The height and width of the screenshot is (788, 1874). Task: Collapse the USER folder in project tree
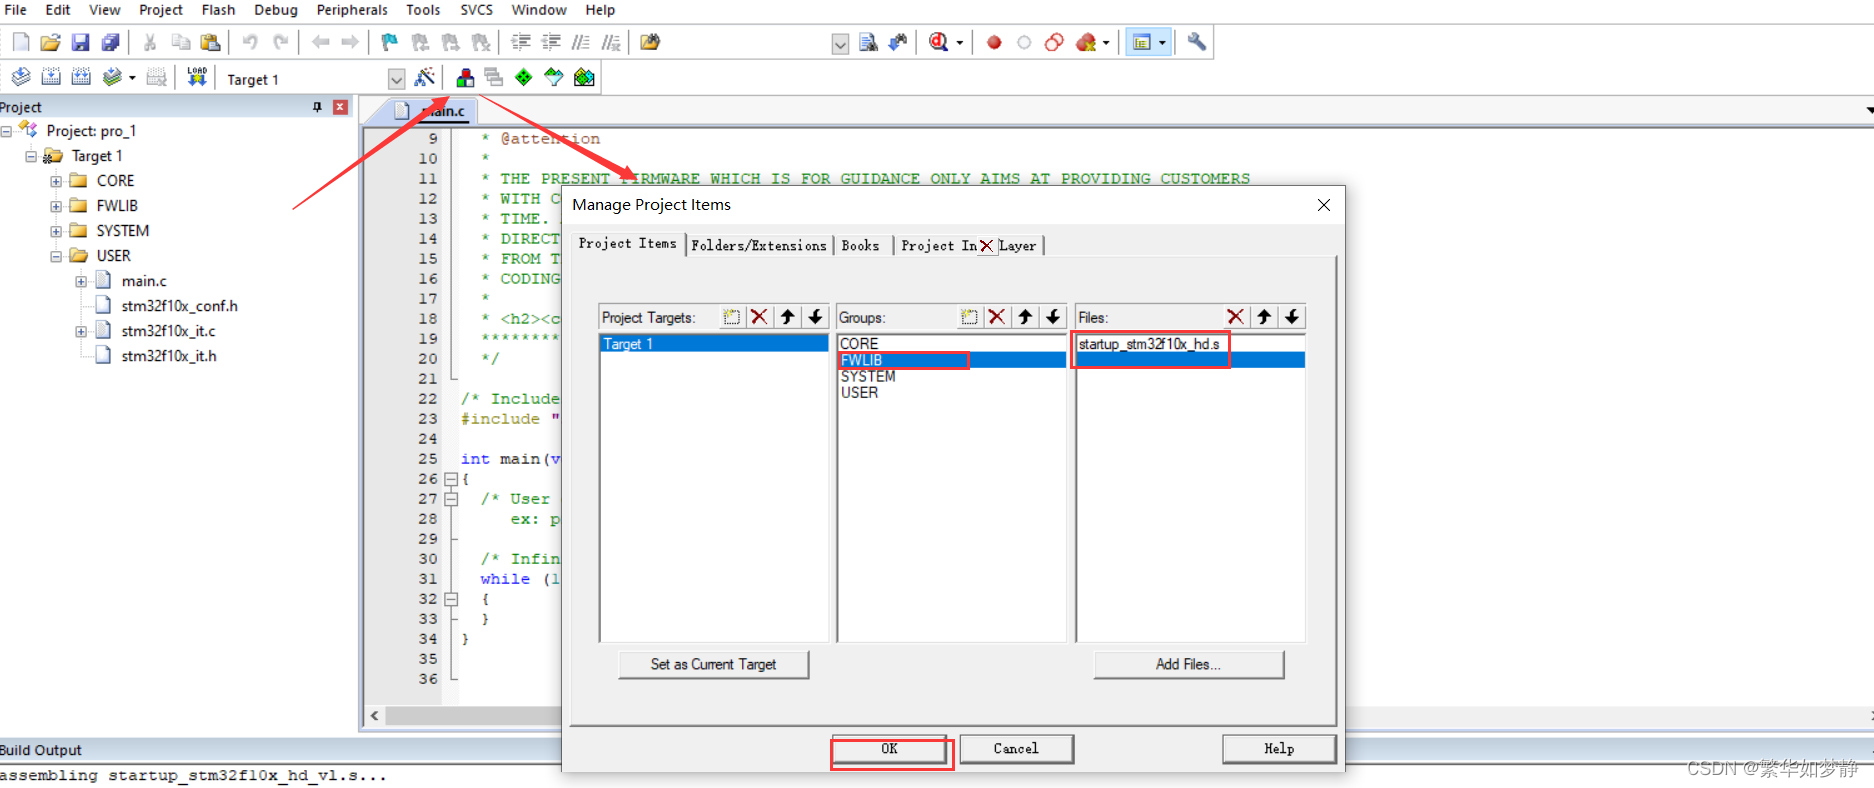[x=56, y=256]
